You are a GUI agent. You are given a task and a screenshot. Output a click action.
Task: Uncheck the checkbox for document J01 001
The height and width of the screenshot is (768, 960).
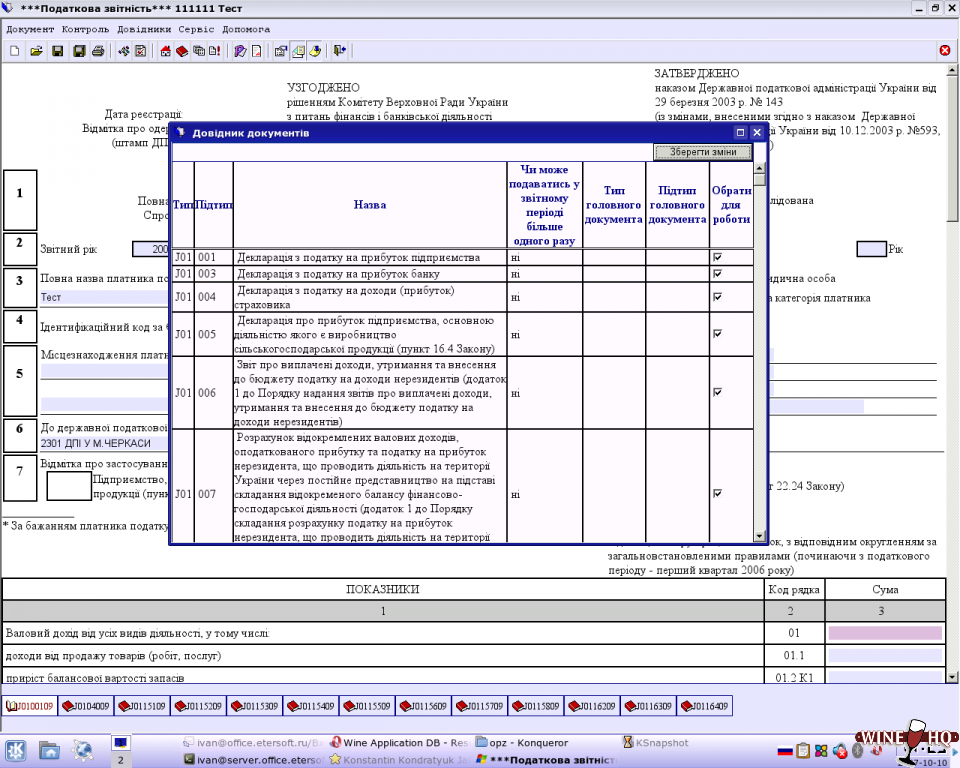click(717, 257)
